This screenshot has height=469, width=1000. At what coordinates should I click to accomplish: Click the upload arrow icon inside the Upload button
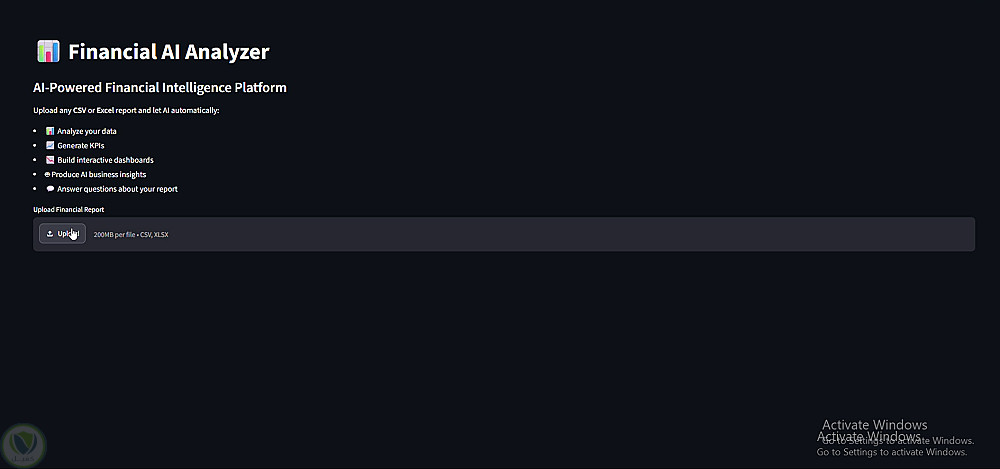50,234
